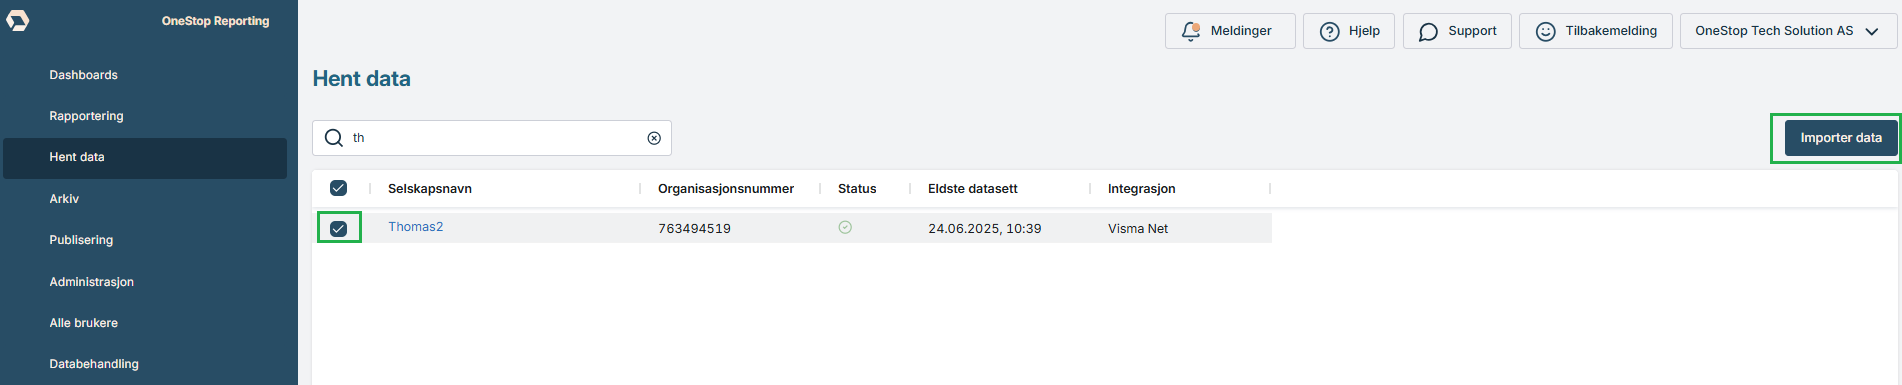Open Tilbakemelding smiley feedback
The height and width of the screenshot is (385, 1902).
point(1596,31)
